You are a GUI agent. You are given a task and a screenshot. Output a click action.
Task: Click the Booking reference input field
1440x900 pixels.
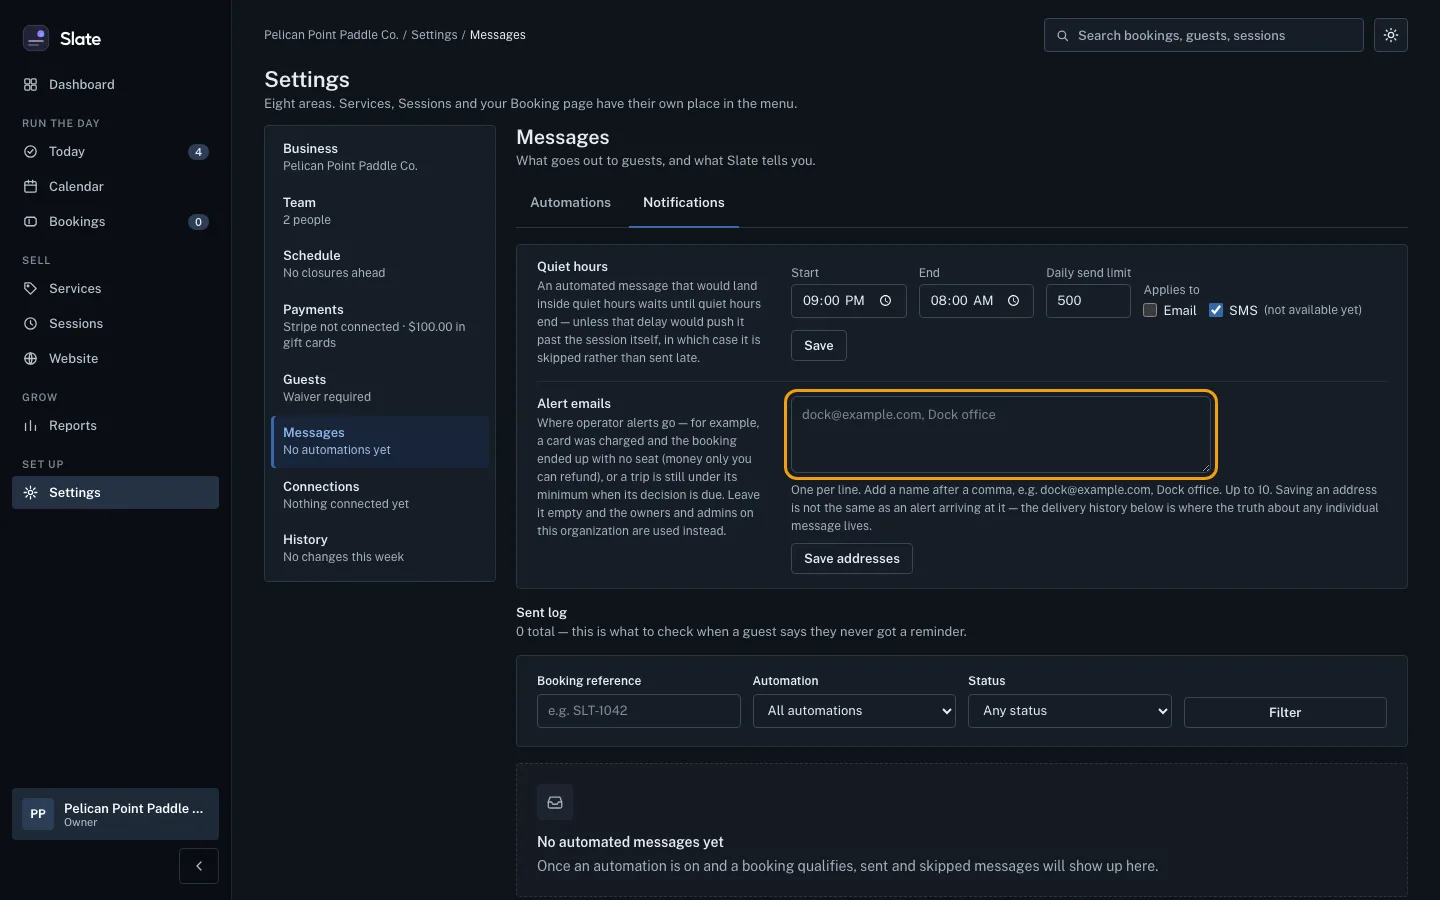pos(639,711)
